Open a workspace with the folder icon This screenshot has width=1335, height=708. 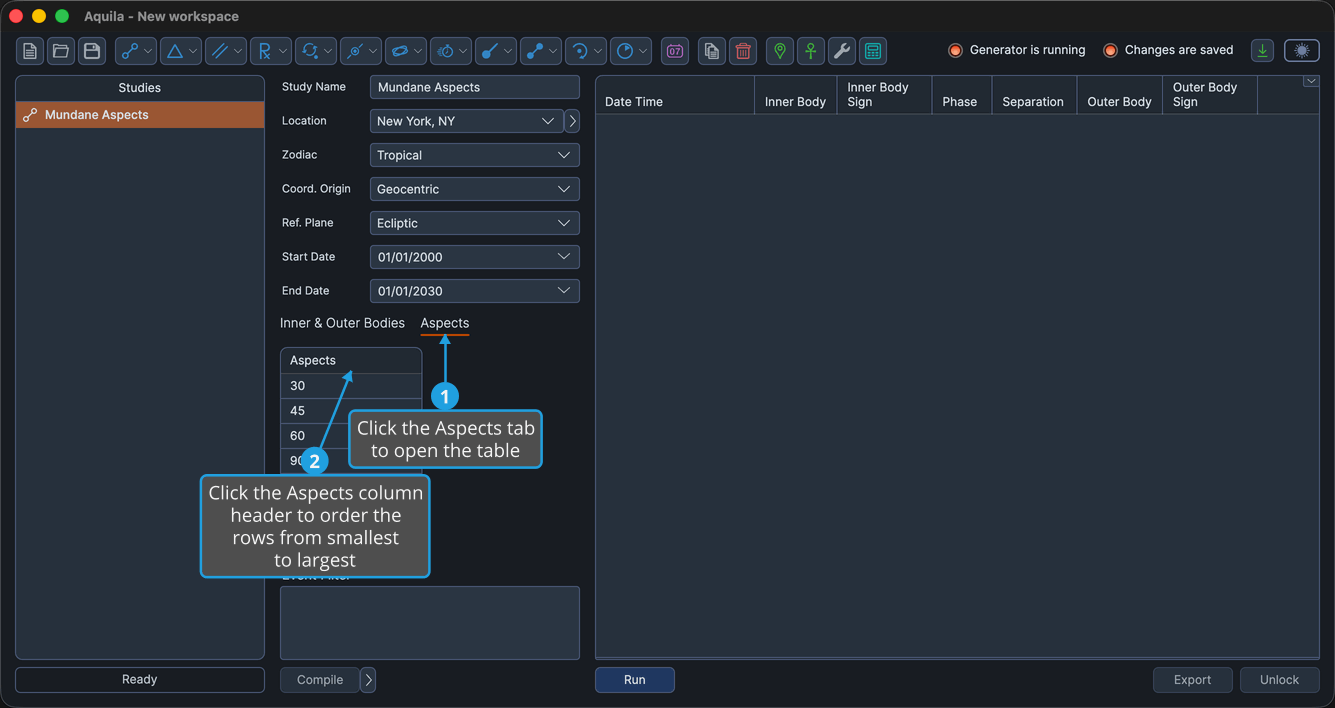(61, 51)
